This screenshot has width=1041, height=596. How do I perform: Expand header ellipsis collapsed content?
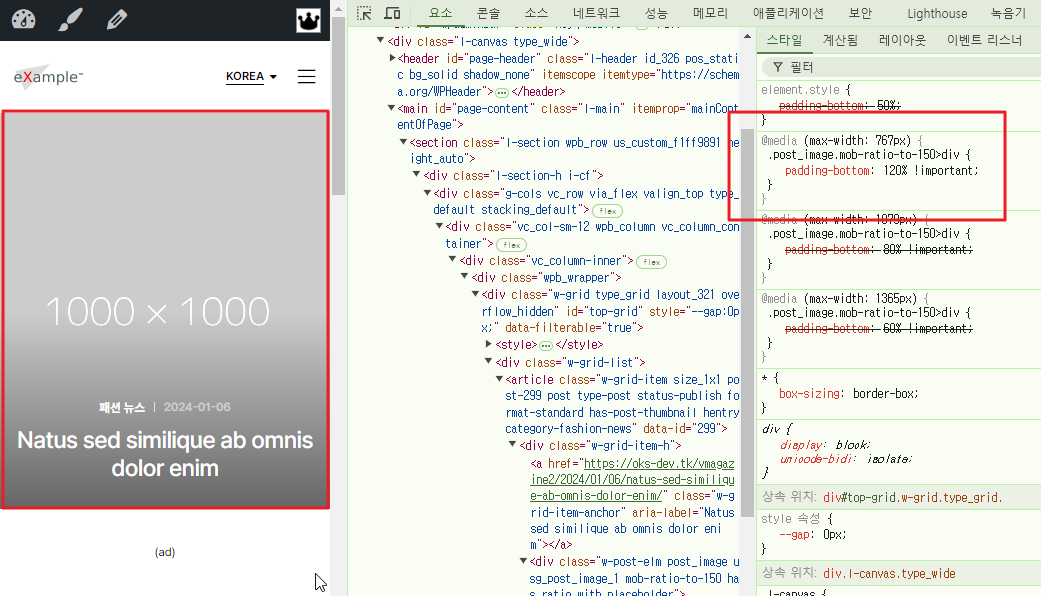[502, 92]
